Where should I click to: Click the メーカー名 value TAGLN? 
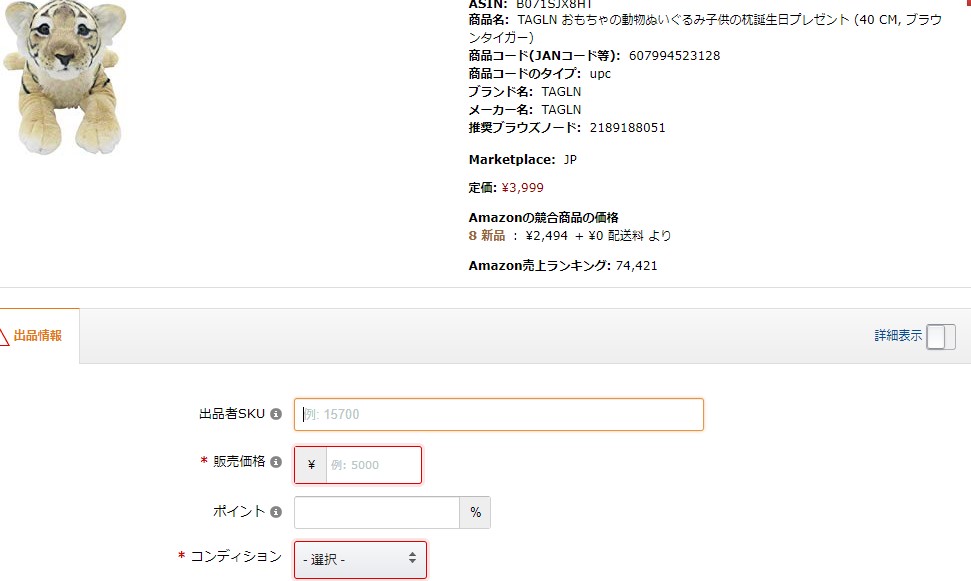coord(561,110)
